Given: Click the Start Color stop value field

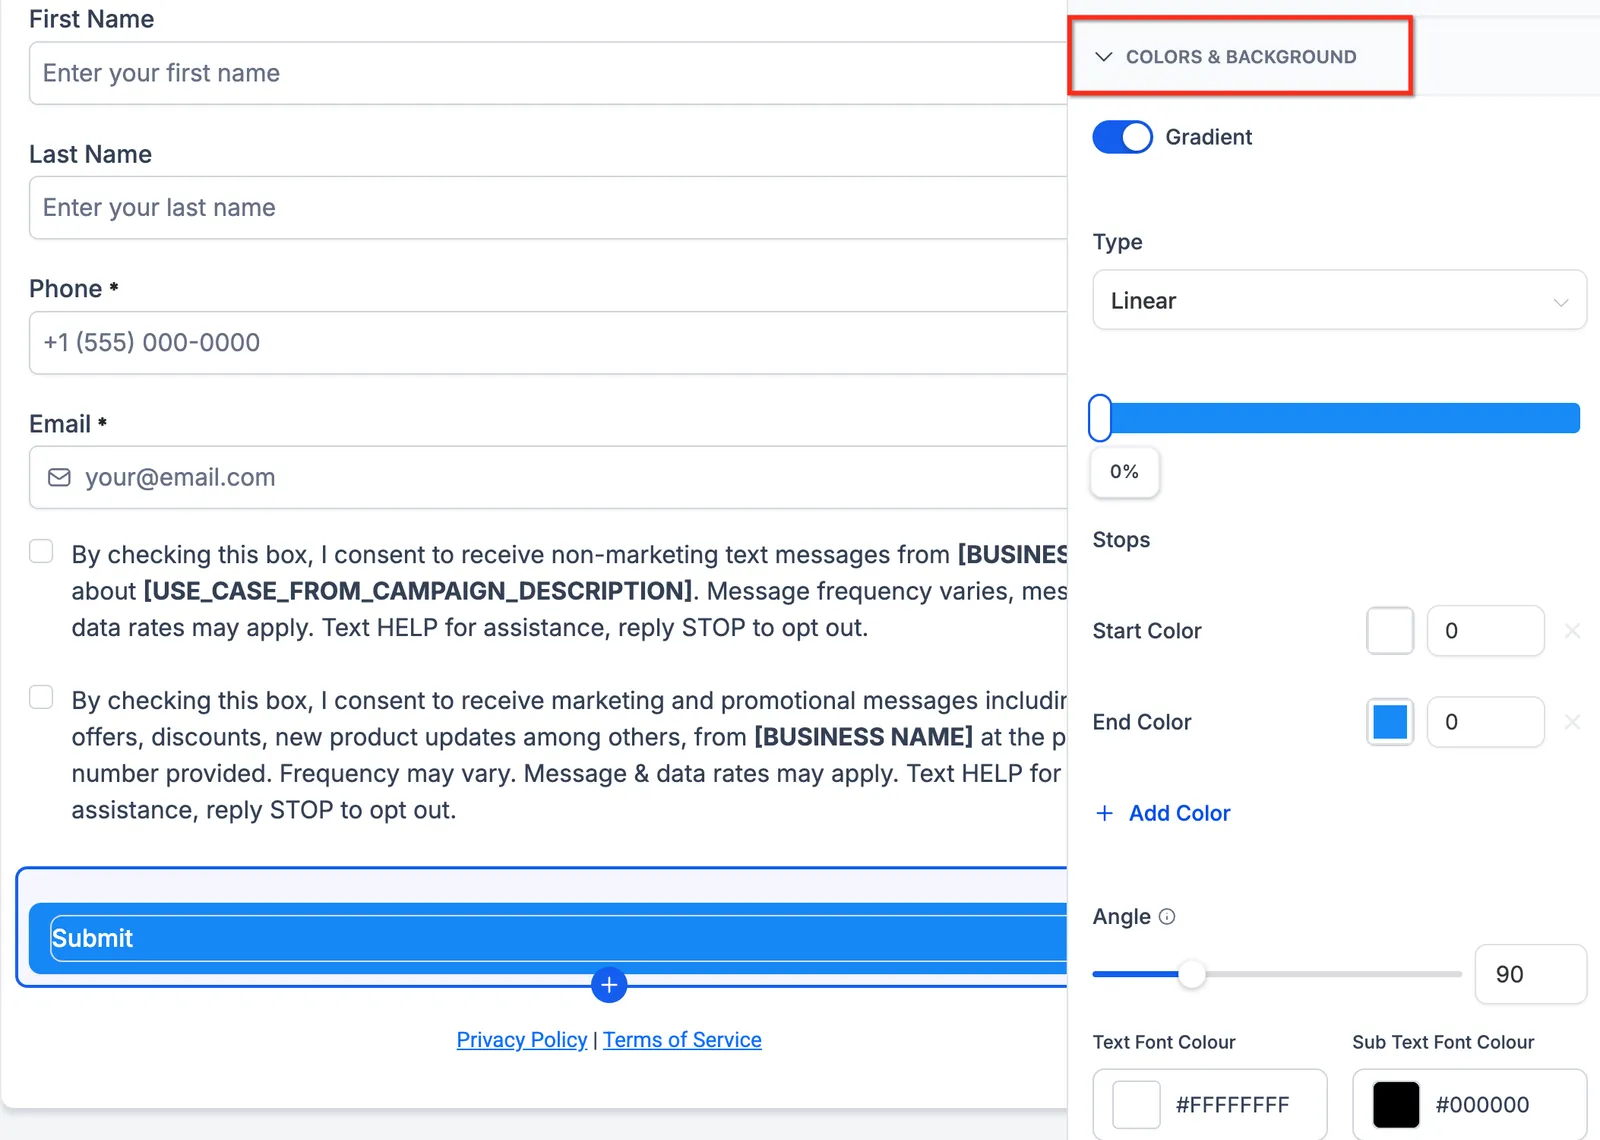Looking at the screenshot, I should click(1485, 631).
